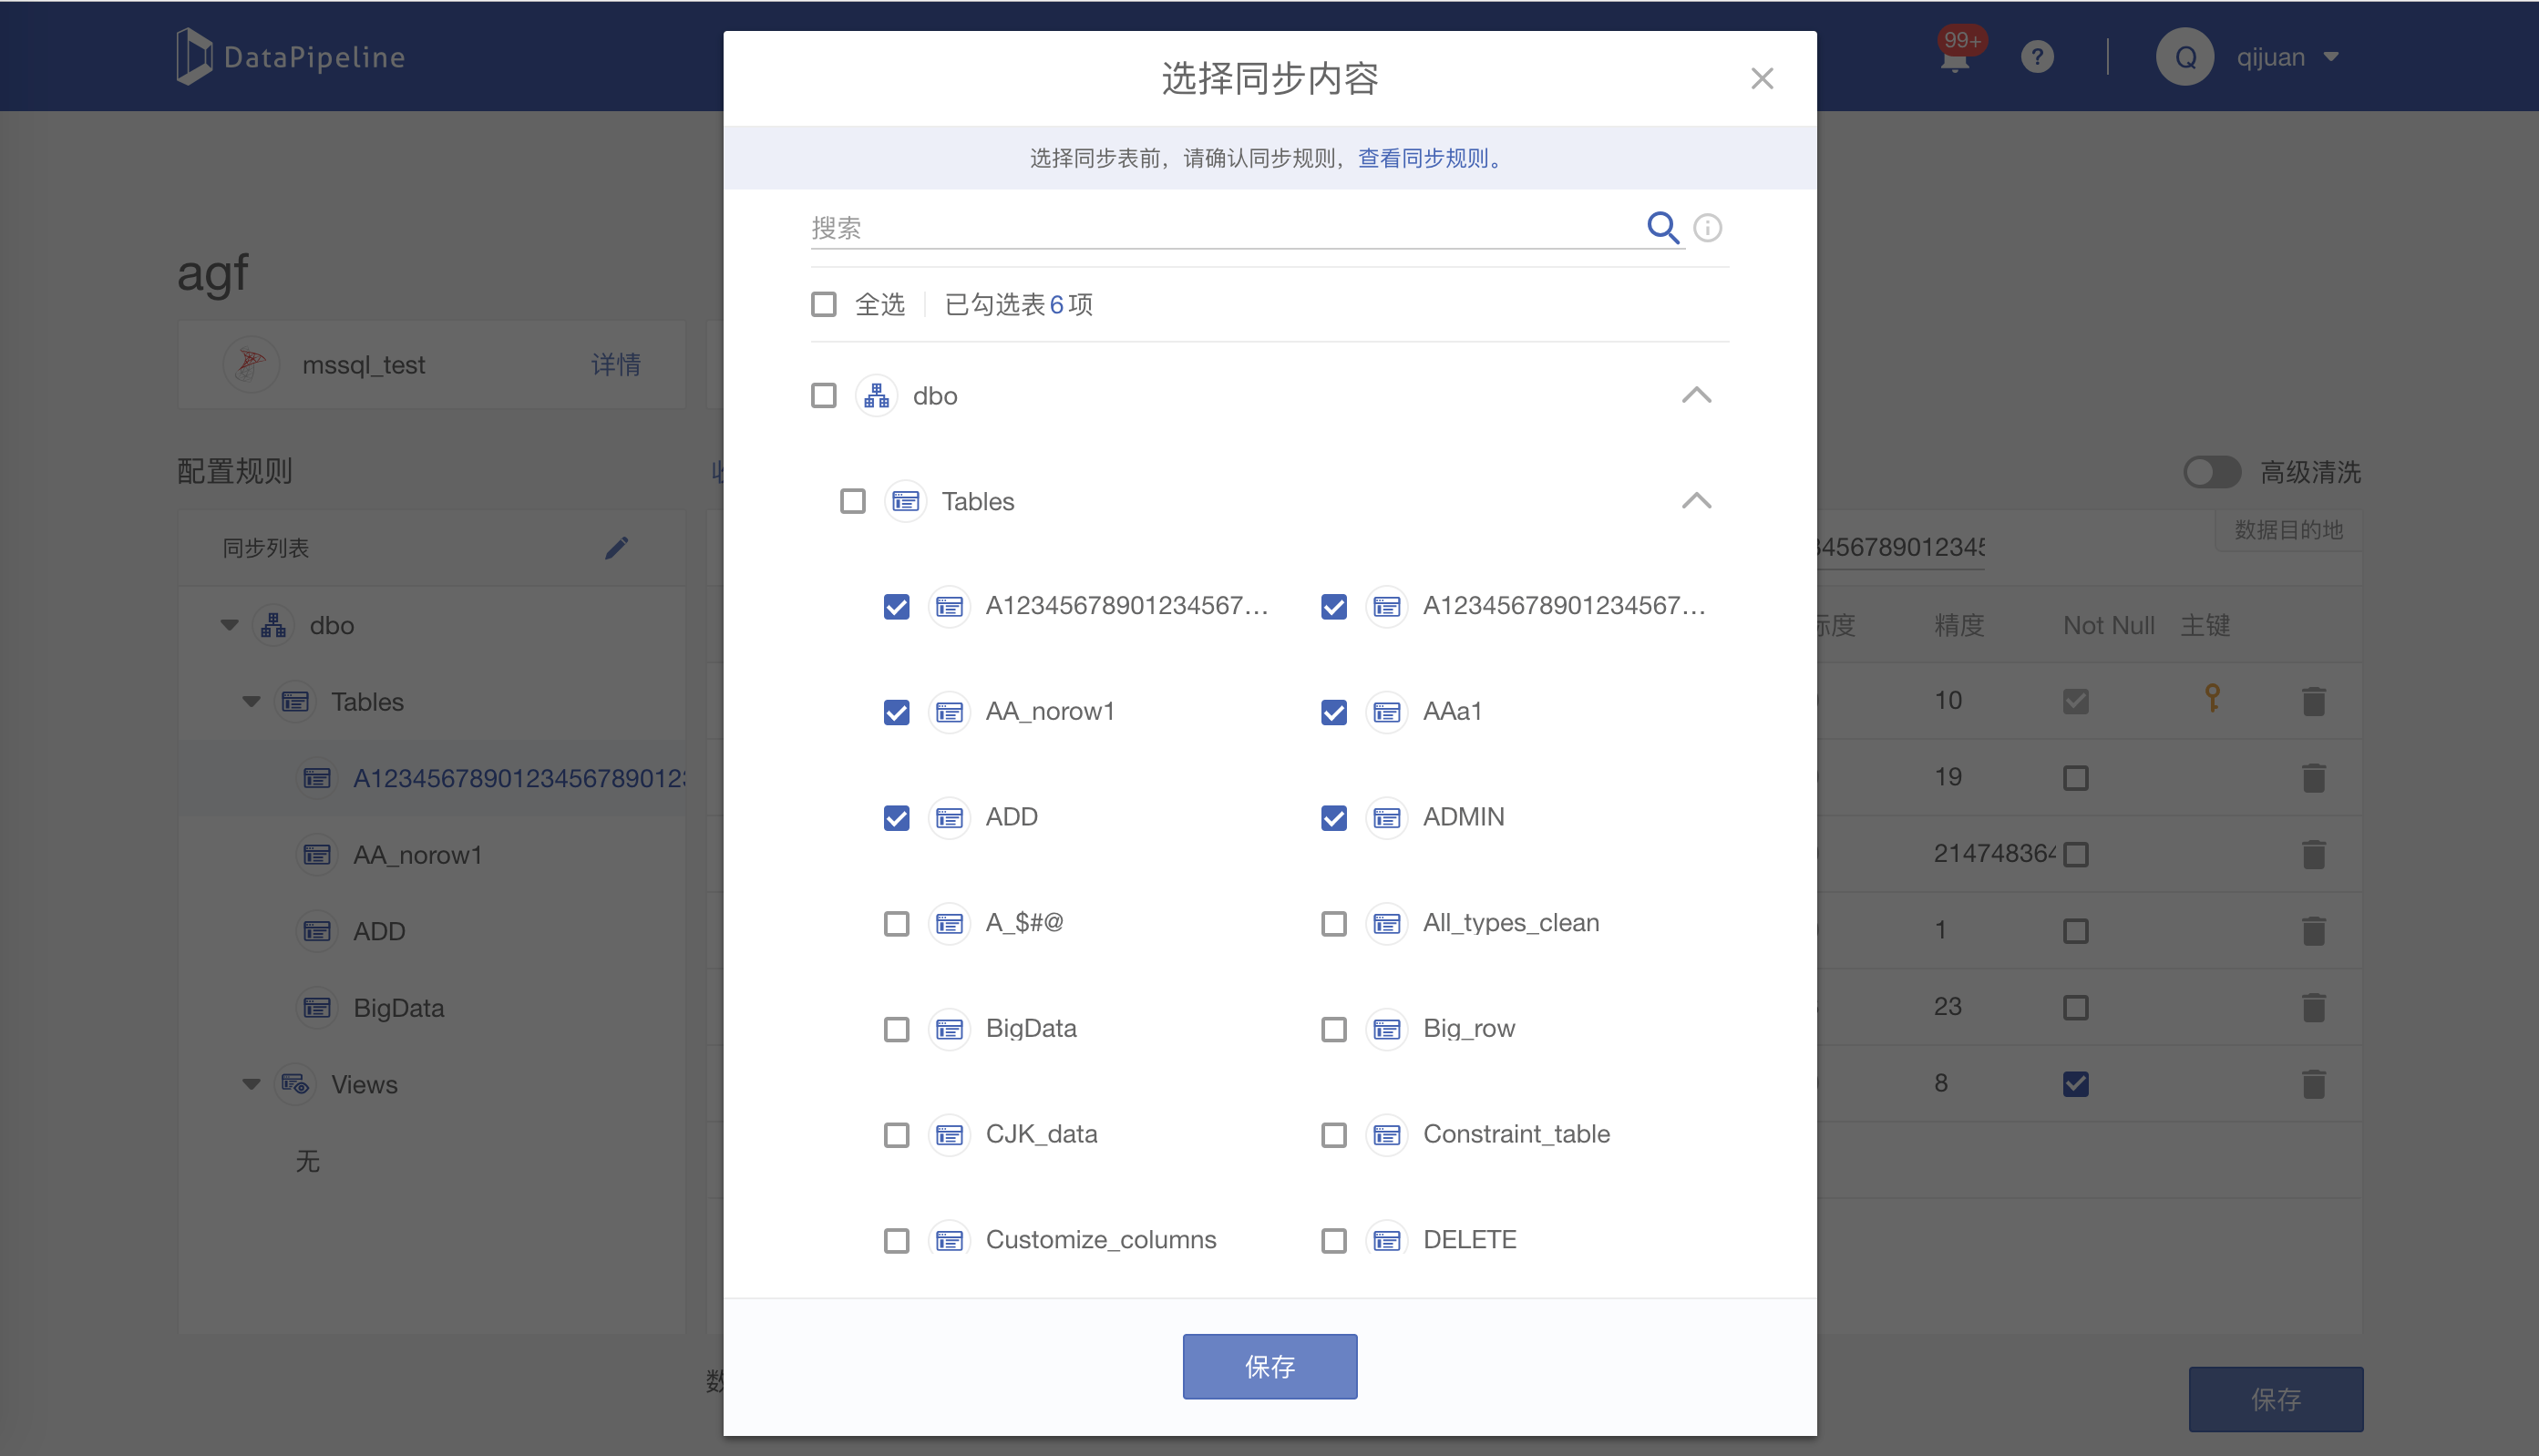Select AA_norow1 in sidebar tree
The image size is (2539, 1456).
click(x=417, y=855)
